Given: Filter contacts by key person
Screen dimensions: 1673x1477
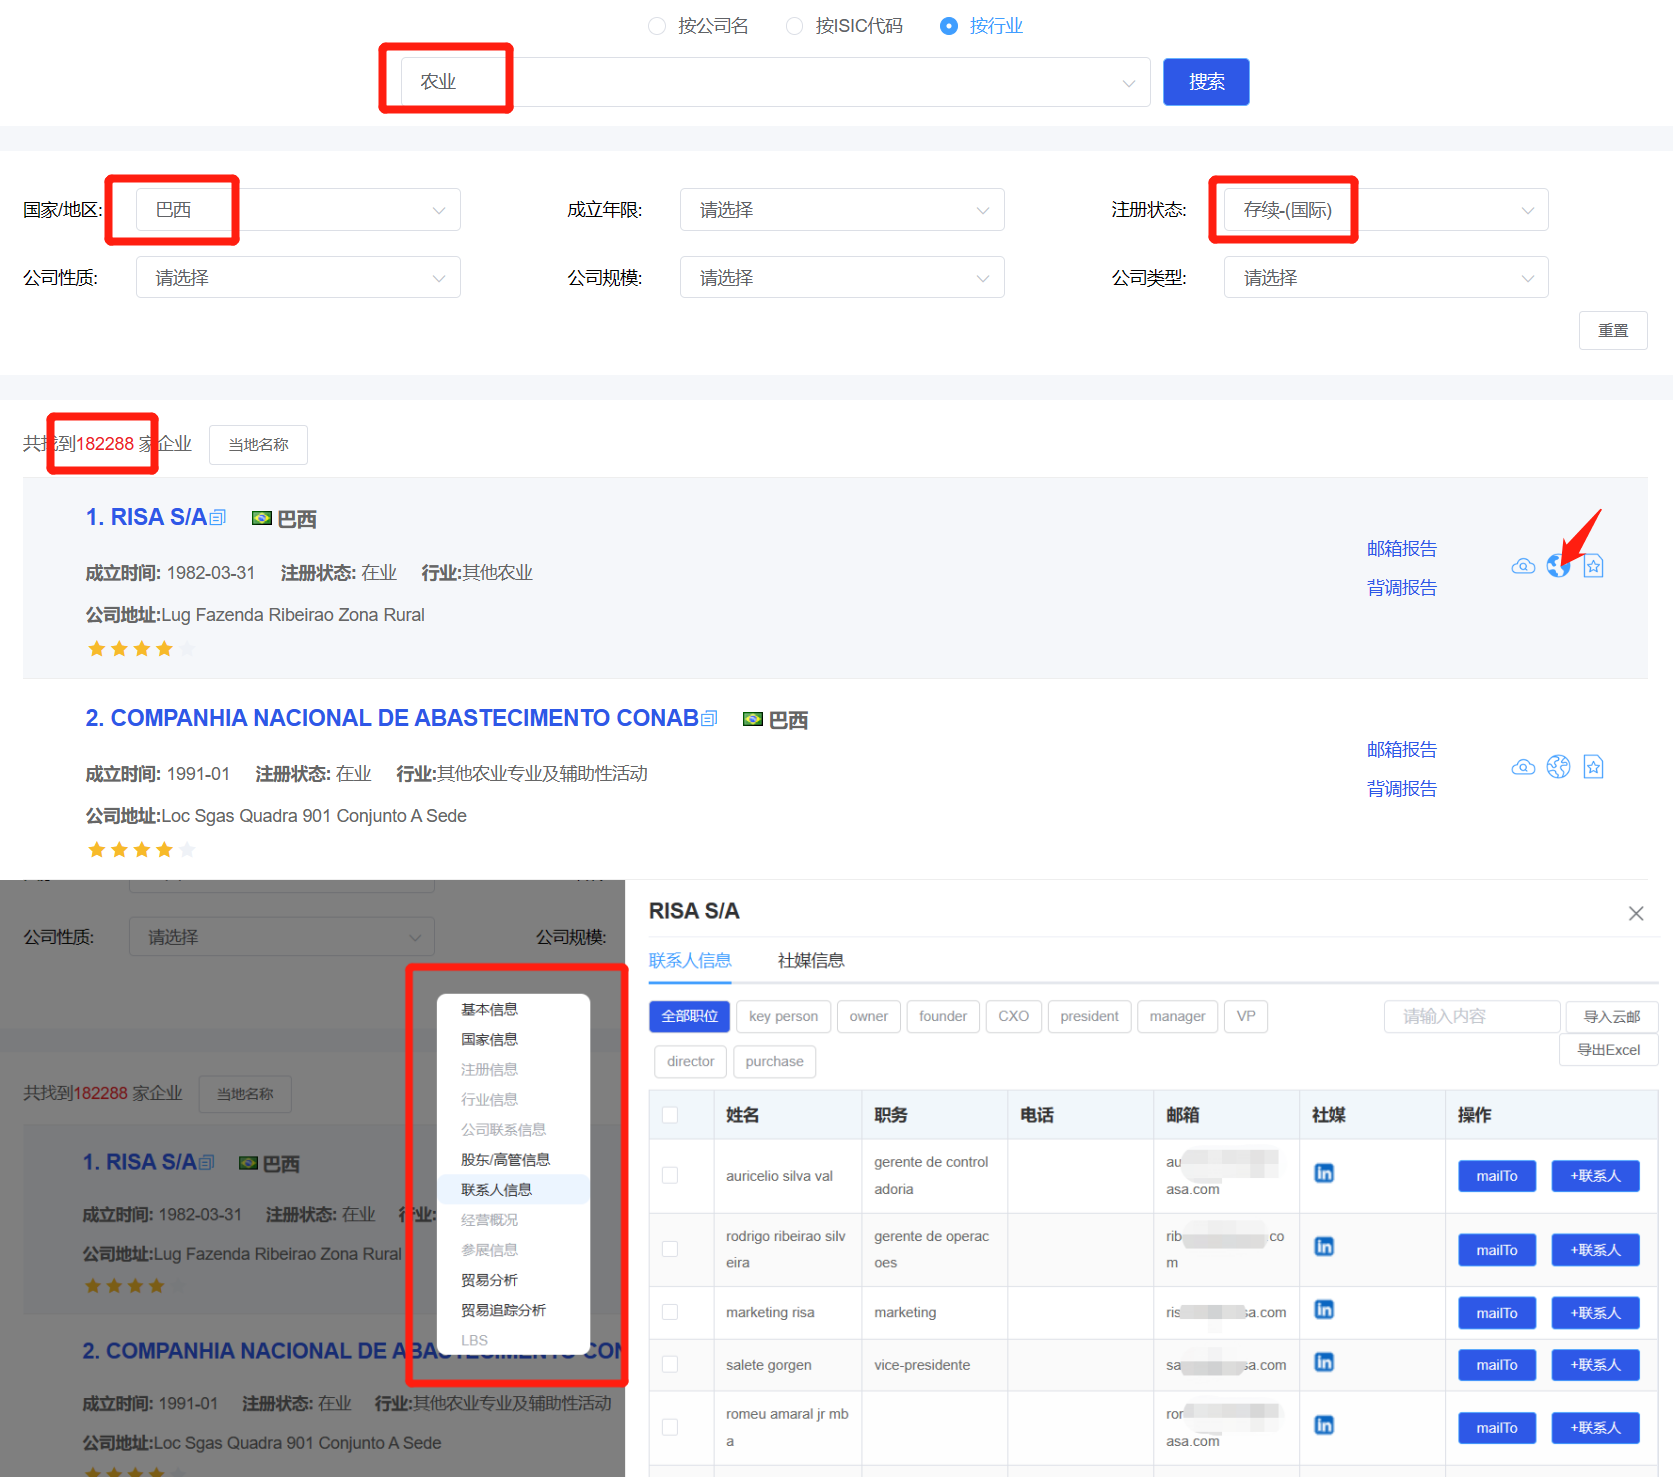Looking at the screenshot, I should click(x=784, y=1016).
